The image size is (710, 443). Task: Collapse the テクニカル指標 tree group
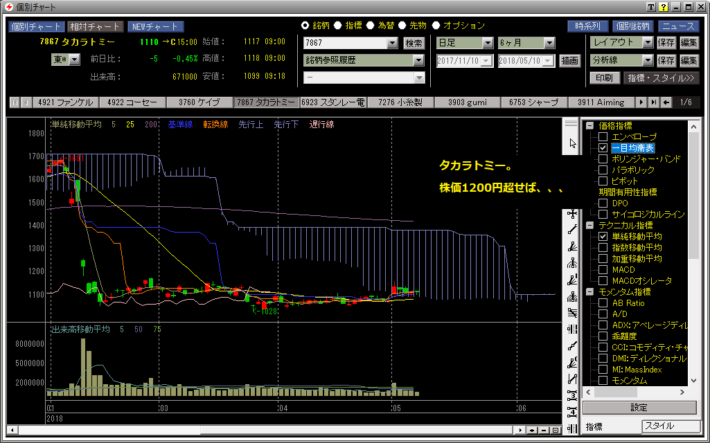coord(590,225)
